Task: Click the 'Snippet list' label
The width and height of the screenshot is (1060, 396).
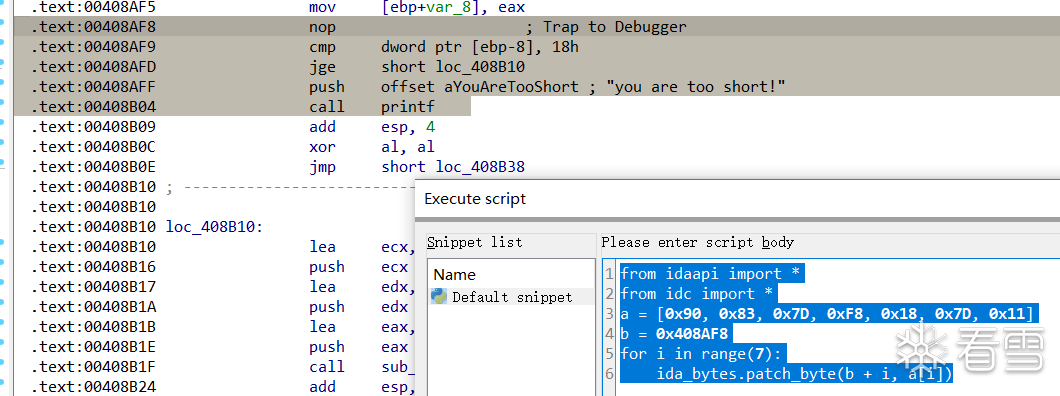Action: [x=475, y=242]
